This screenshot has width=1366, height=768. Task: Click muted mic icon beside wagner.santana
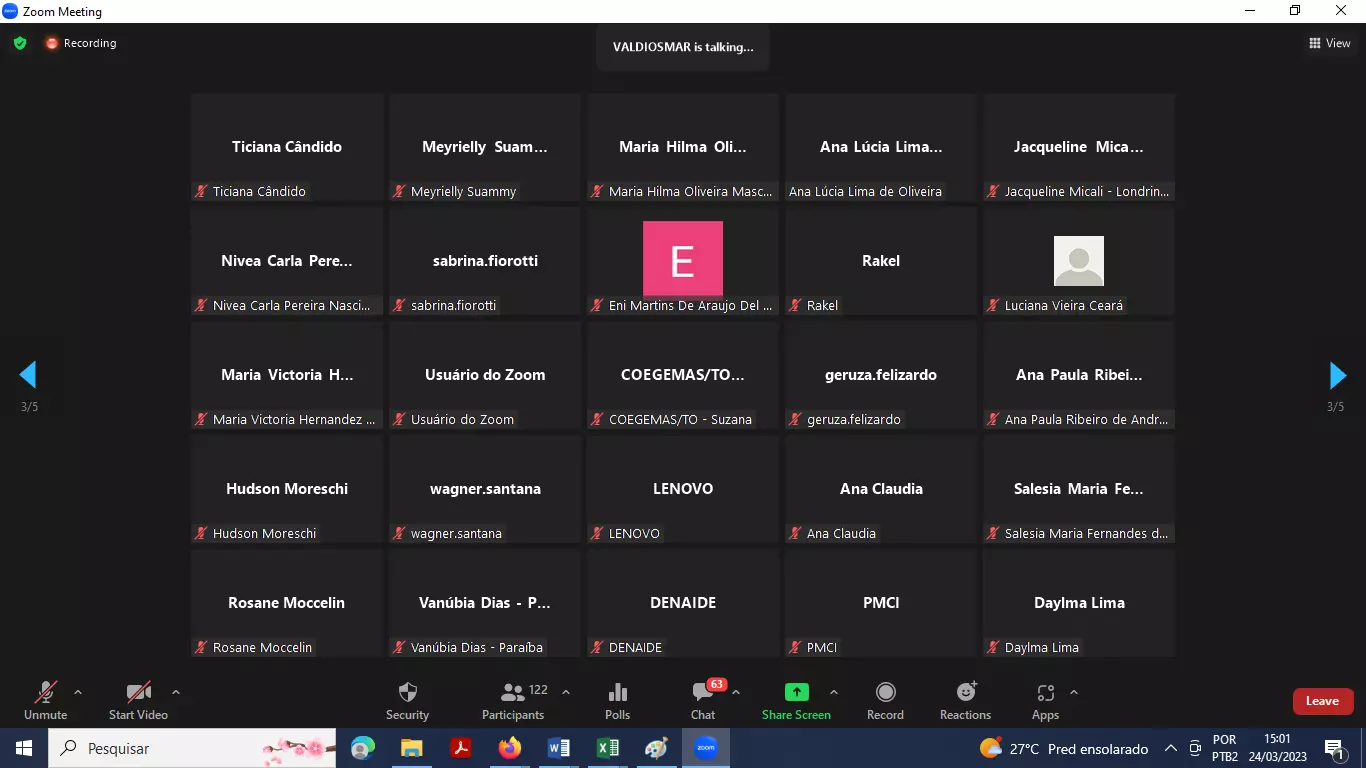point(400,533)
